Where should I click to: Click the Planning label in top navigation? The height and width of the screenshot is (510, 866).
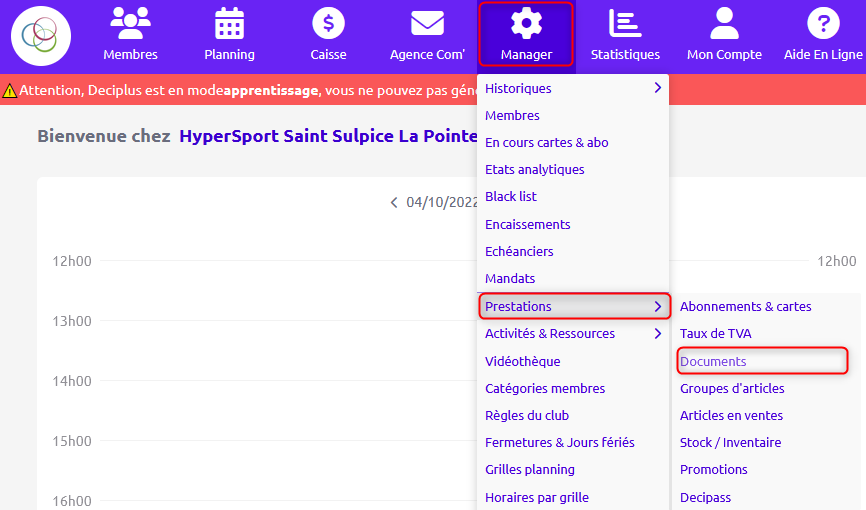coord(229,55)
